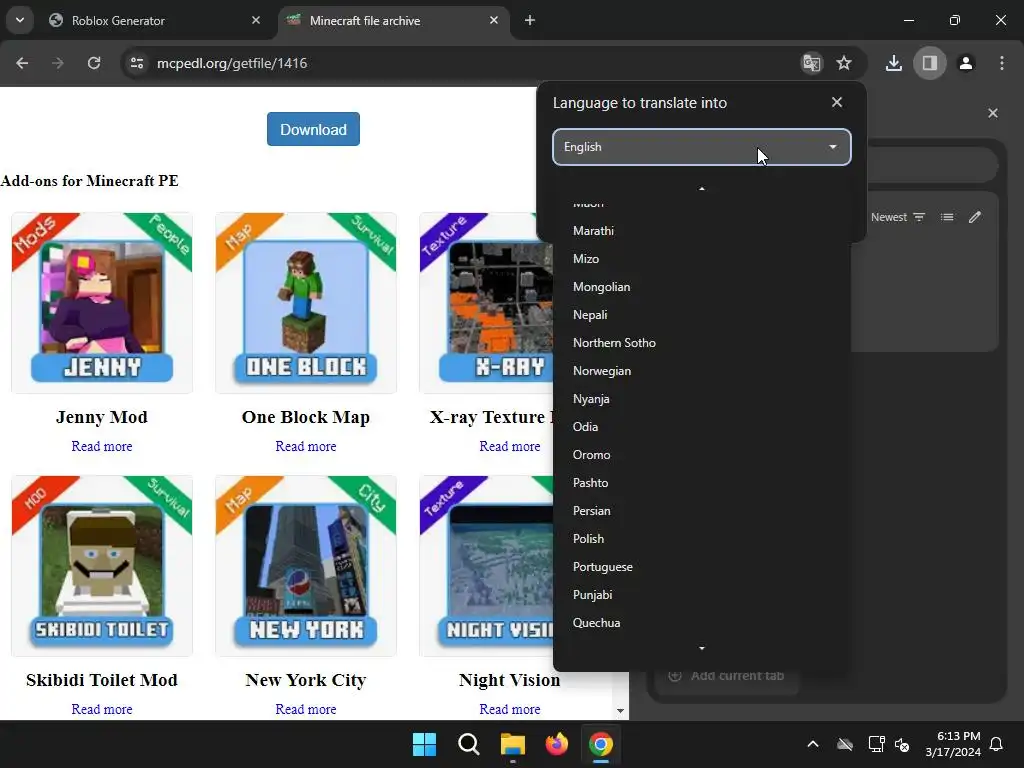
Task: Launch Firefox from the taskbar
Action: [x=556, y=744]
